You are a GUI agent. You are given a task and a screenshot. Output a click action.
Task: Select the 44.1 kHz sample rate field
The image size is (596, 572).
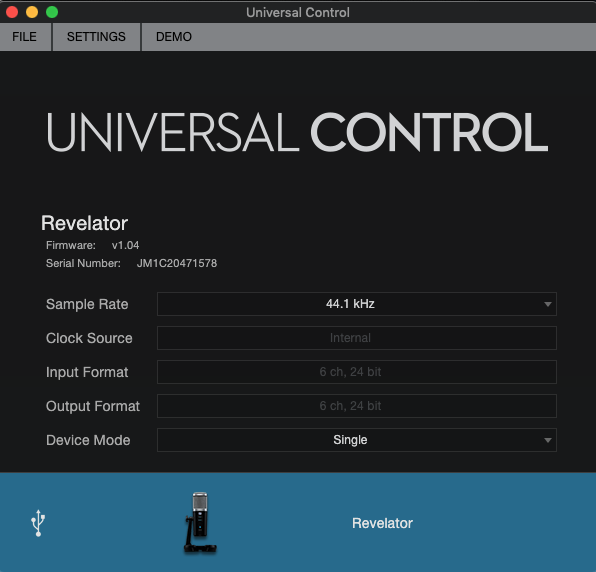(x=357, y=304)
